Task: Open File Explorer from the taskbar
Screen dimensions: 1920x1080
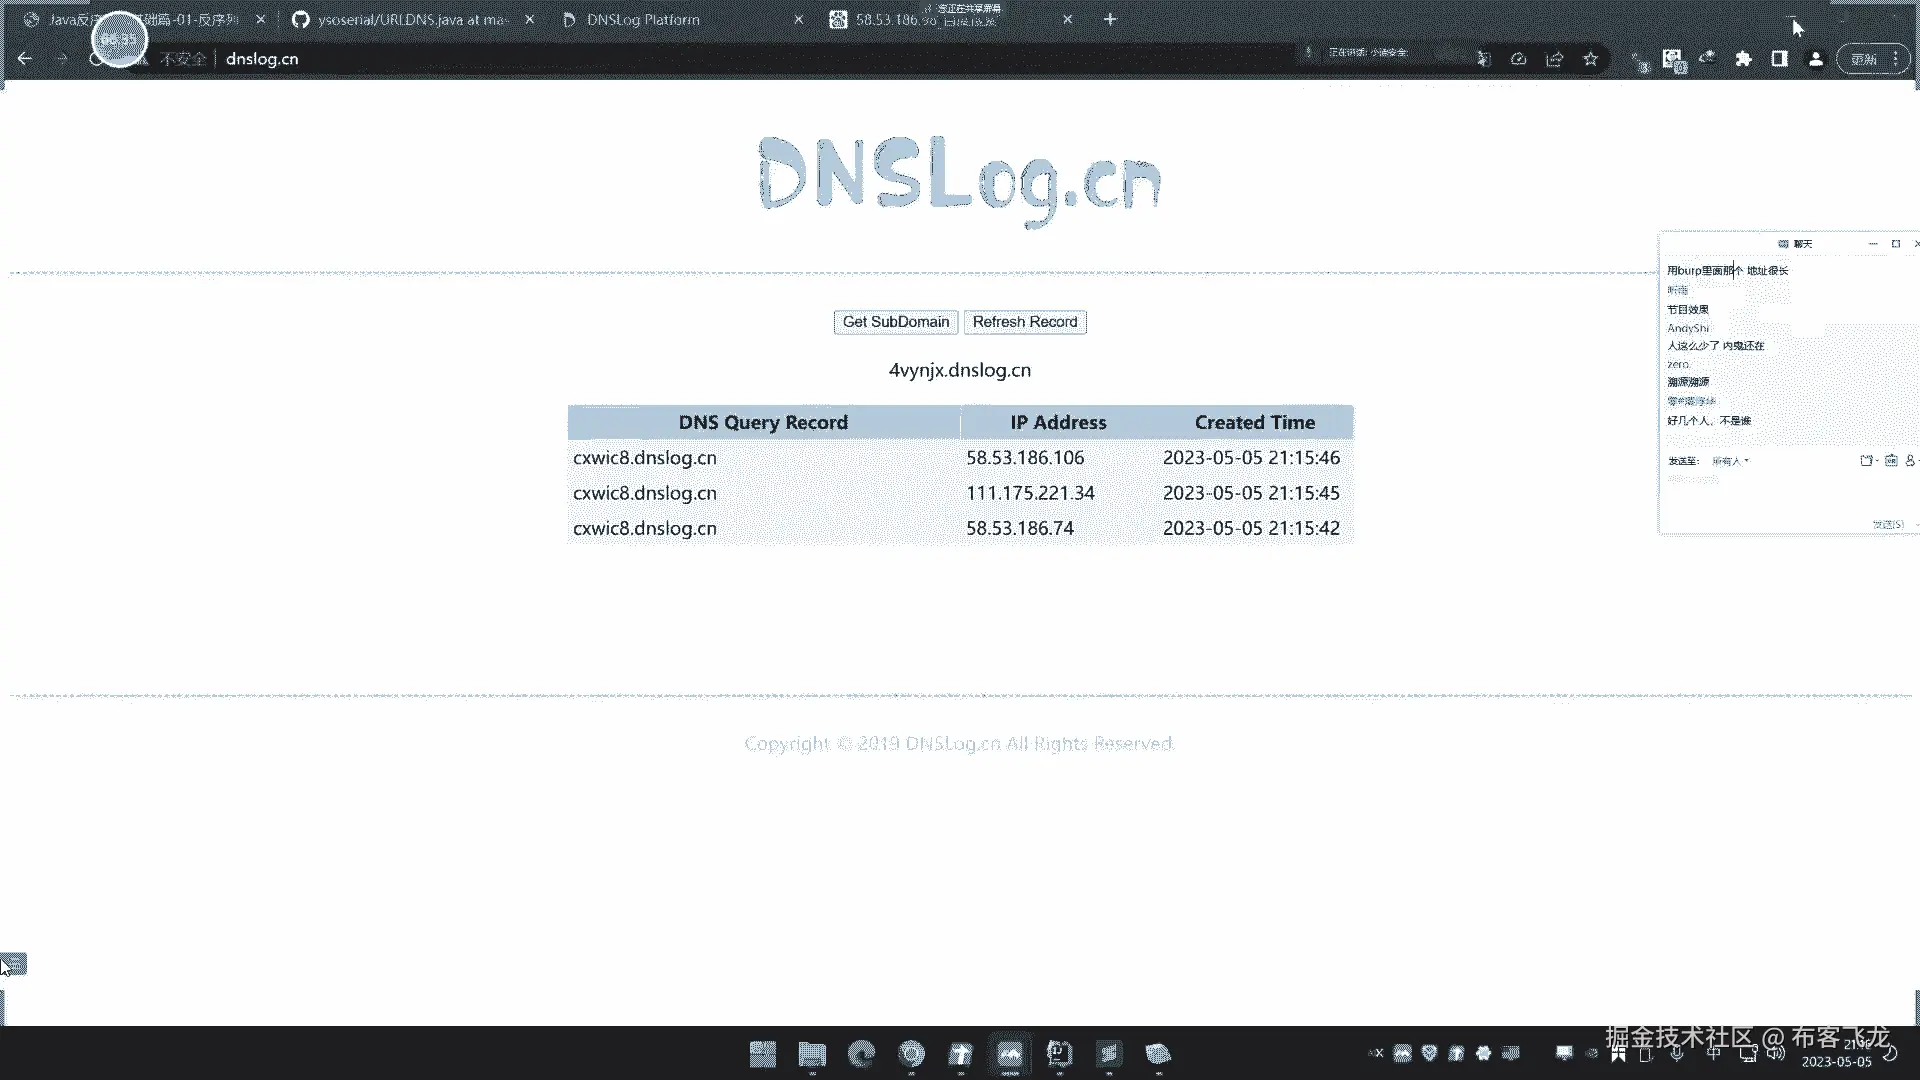Action: point(812,1053)
